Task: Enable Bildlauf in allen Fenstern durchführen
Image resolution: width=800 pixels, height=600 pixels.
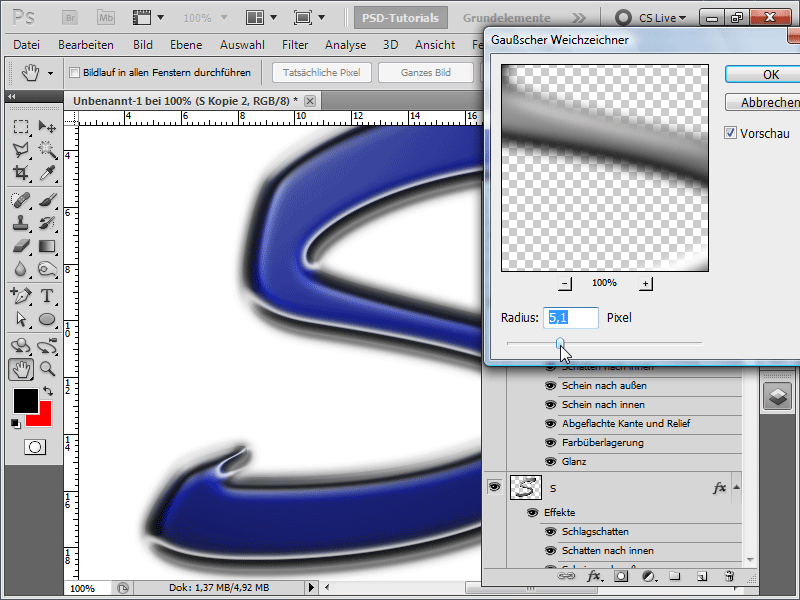Action: [x=74, y=72]
